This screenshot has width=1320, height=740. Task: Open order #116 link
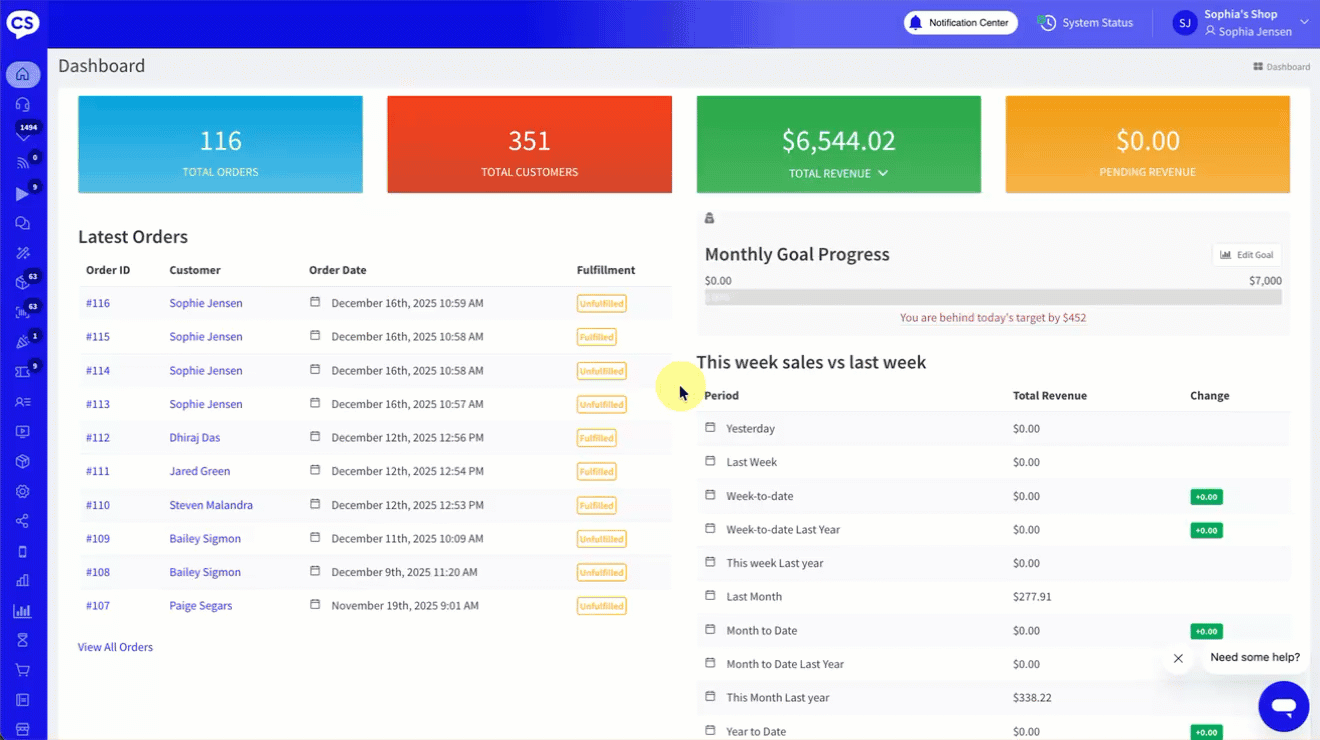pyautogui.click(x=98, y=303)
